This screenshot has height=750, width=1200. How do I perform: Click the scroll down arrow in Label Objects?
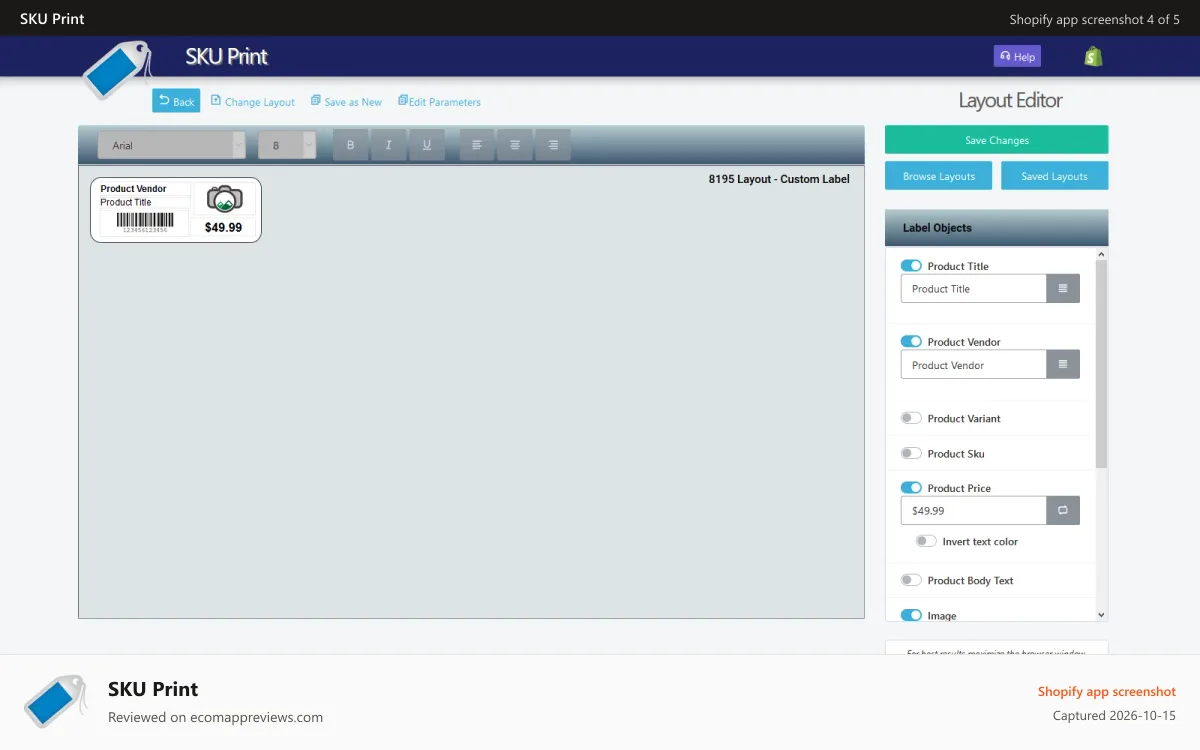click(1101, 615)
